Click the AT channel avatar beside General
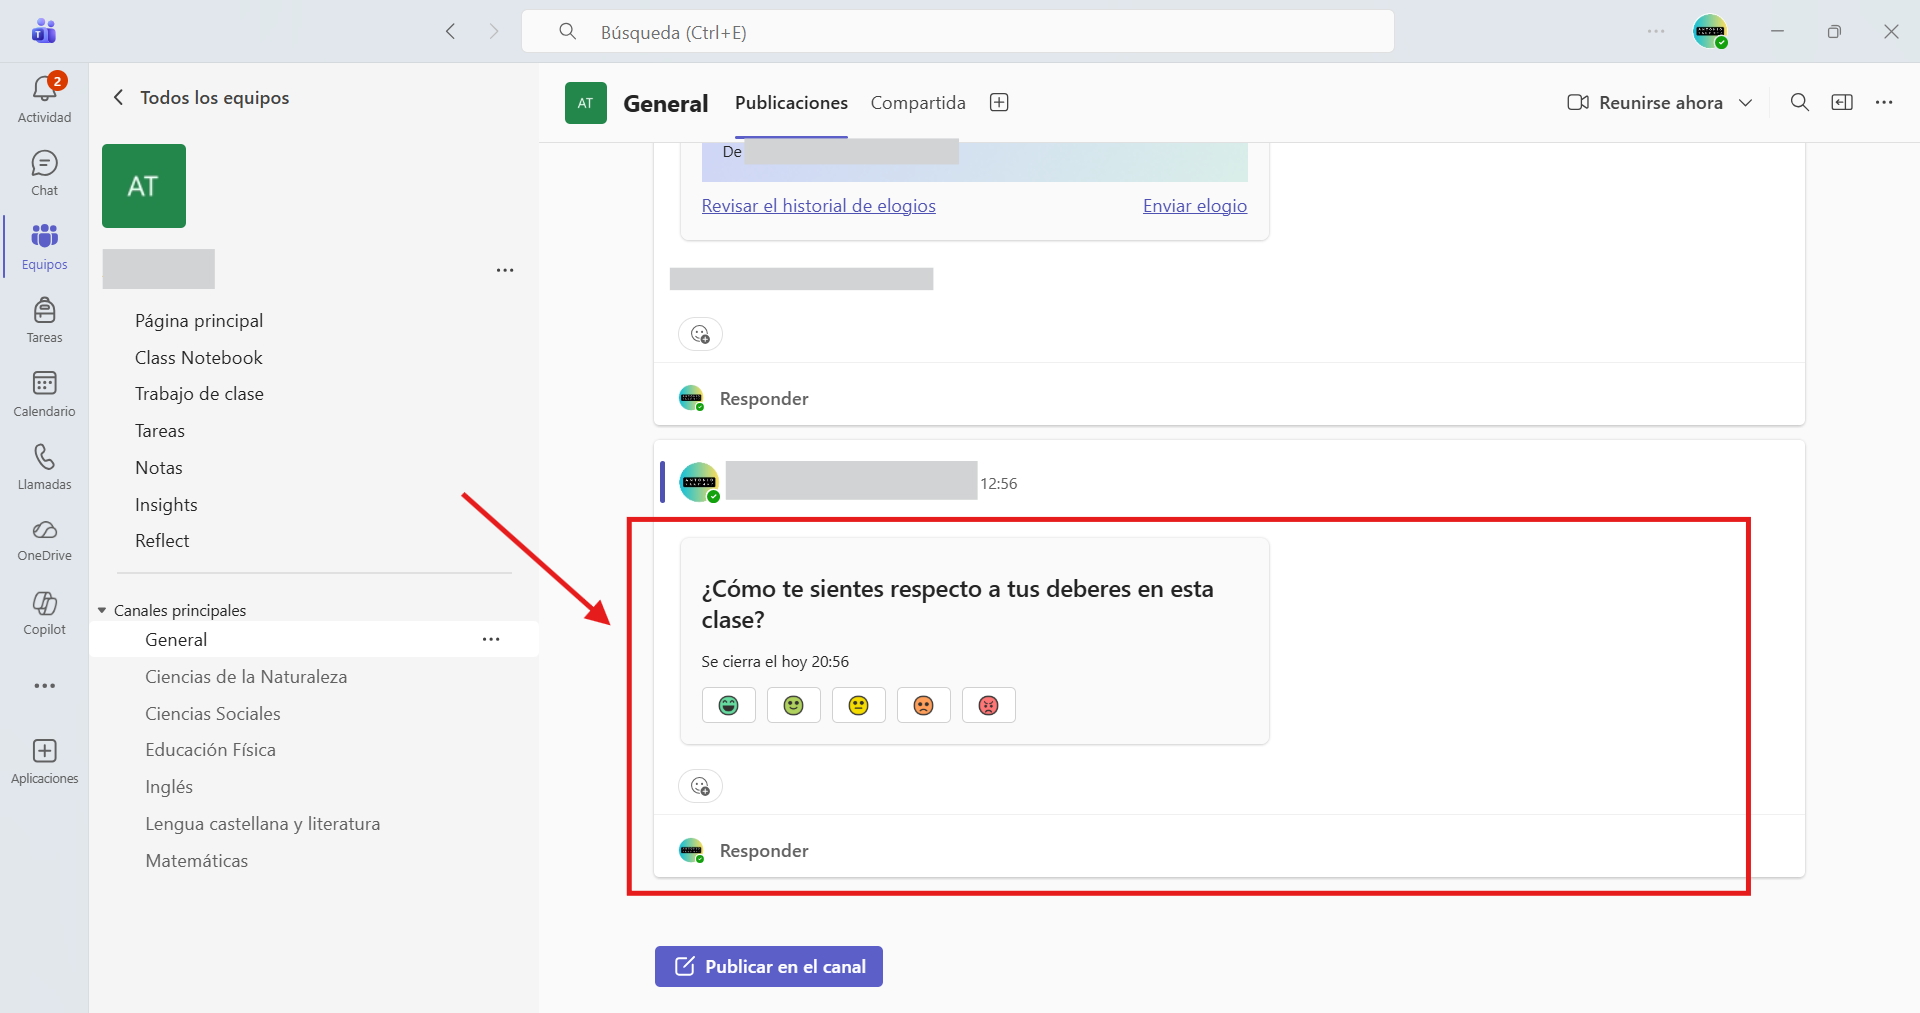Image resolution: width=1920 pixels, height=1013 pixels. (585, 102)
